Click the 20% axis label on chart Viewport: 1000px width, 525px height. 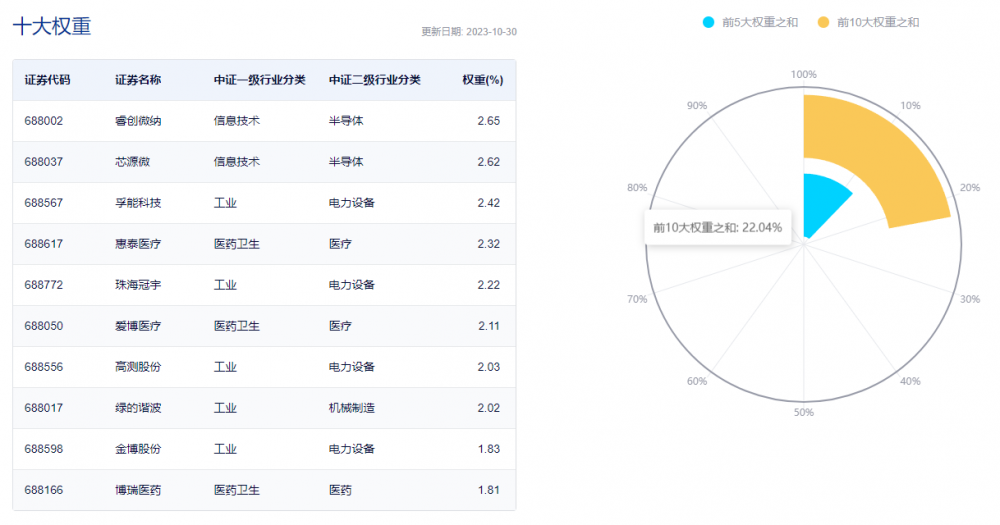click(x=970, y=188)
